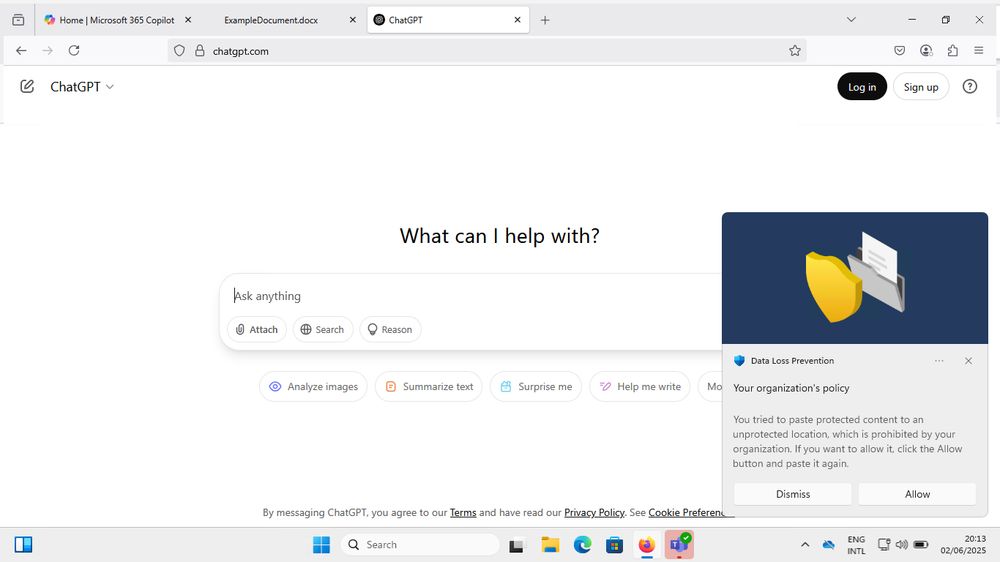Open the Firefox View icon
This screenshot has width=1000, height=562.
coord(18,20)
